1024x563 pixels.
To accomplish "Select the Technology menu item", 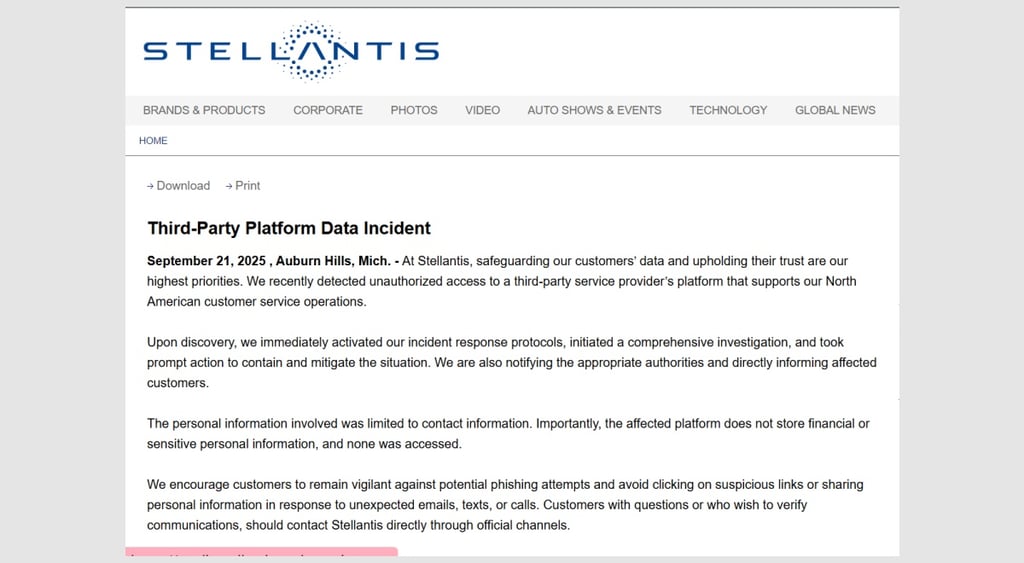I will [x=728, y=110].
